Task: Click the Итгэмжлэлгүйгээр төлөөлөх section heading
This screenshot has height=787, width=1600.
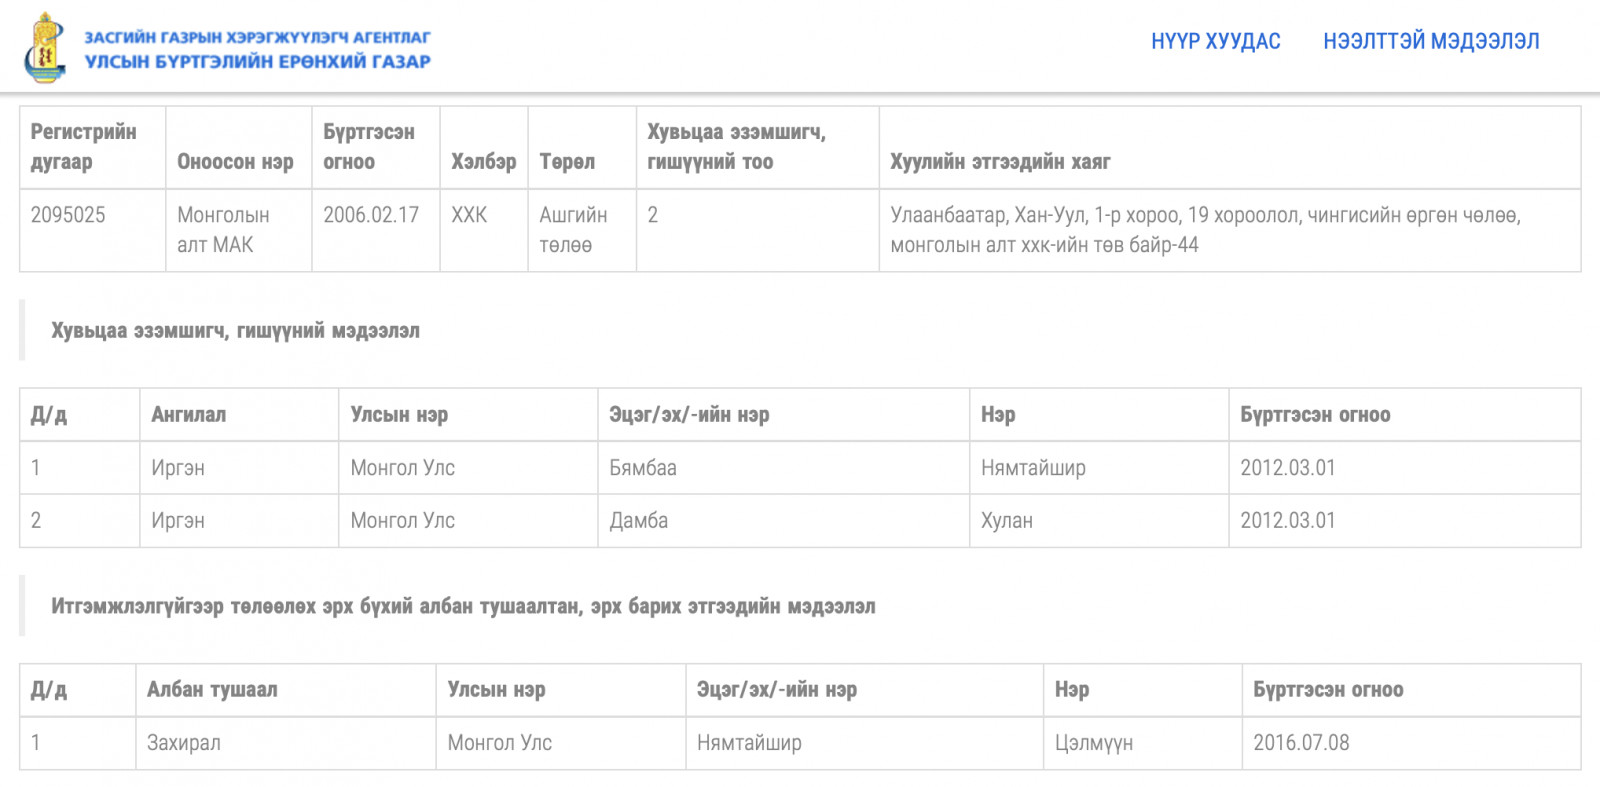Action: coord(463,607)
